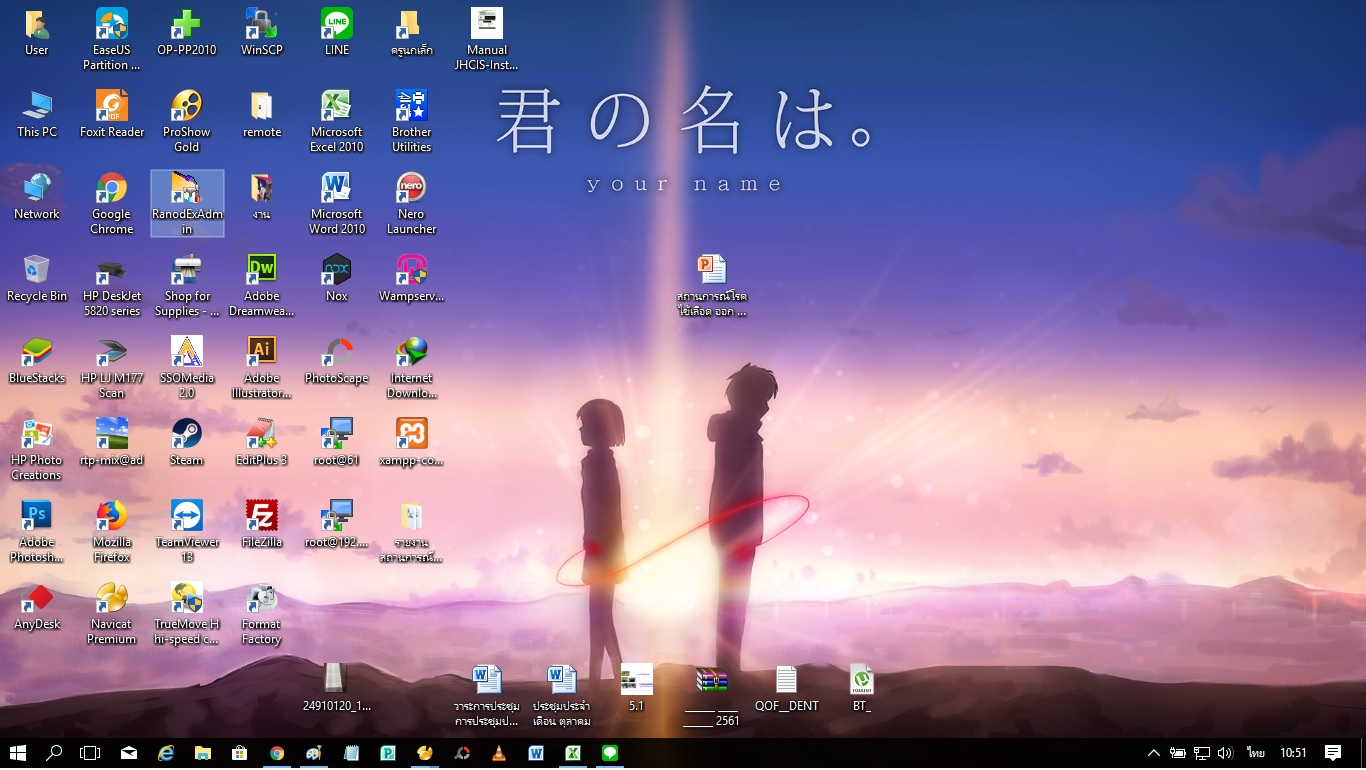This screenshot has width=1366, height=770.
Task: Select the RanodExAdmin desktop icon
Action: (x=187, y=203)
